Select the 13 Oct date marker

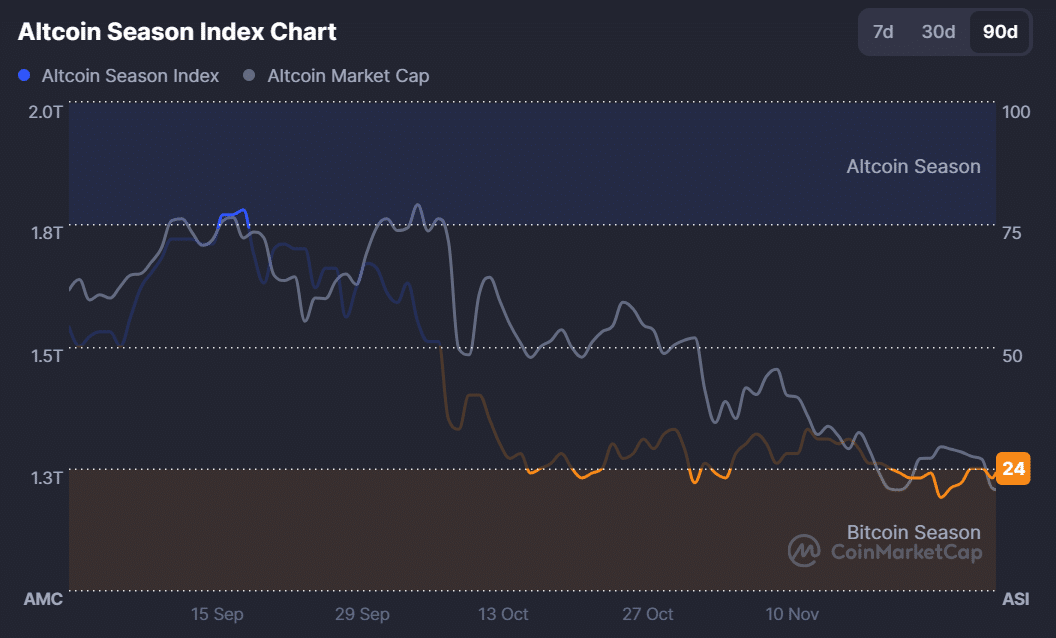pos(503,613)
